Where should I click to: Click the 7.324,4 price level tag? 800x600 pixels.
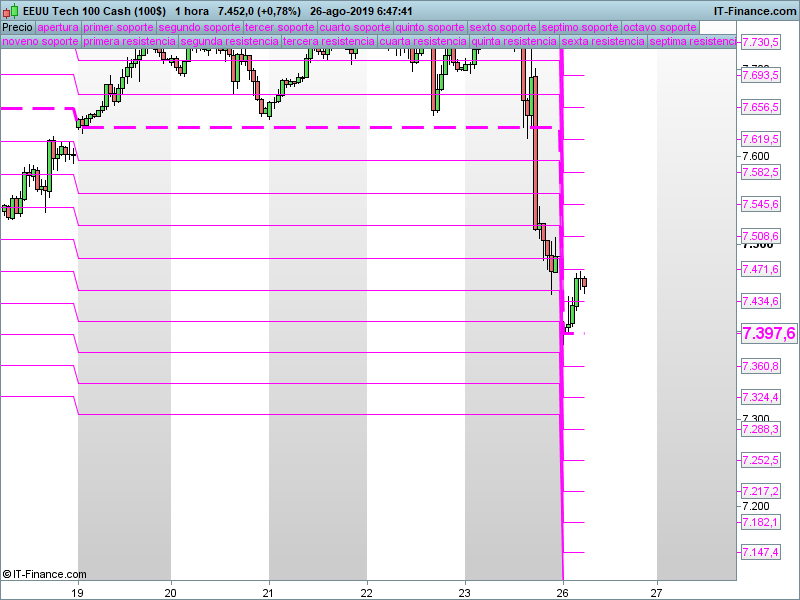click(760, 397)
